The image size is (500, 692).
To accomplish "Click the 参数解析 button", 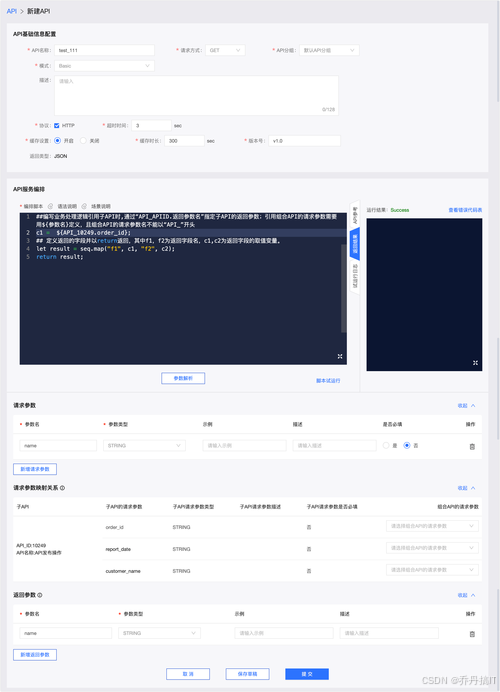I will (183, 379).
